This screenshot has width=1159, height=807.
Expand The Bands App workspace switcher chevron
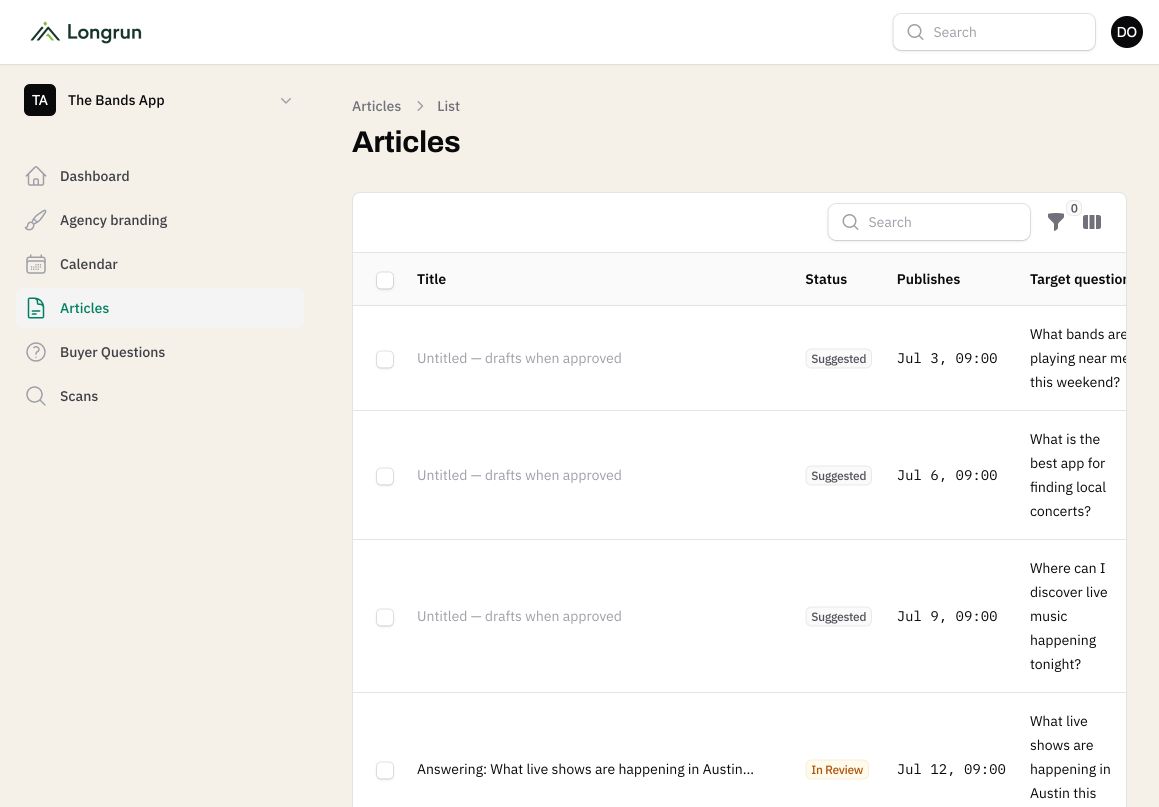tap(286, 101)
